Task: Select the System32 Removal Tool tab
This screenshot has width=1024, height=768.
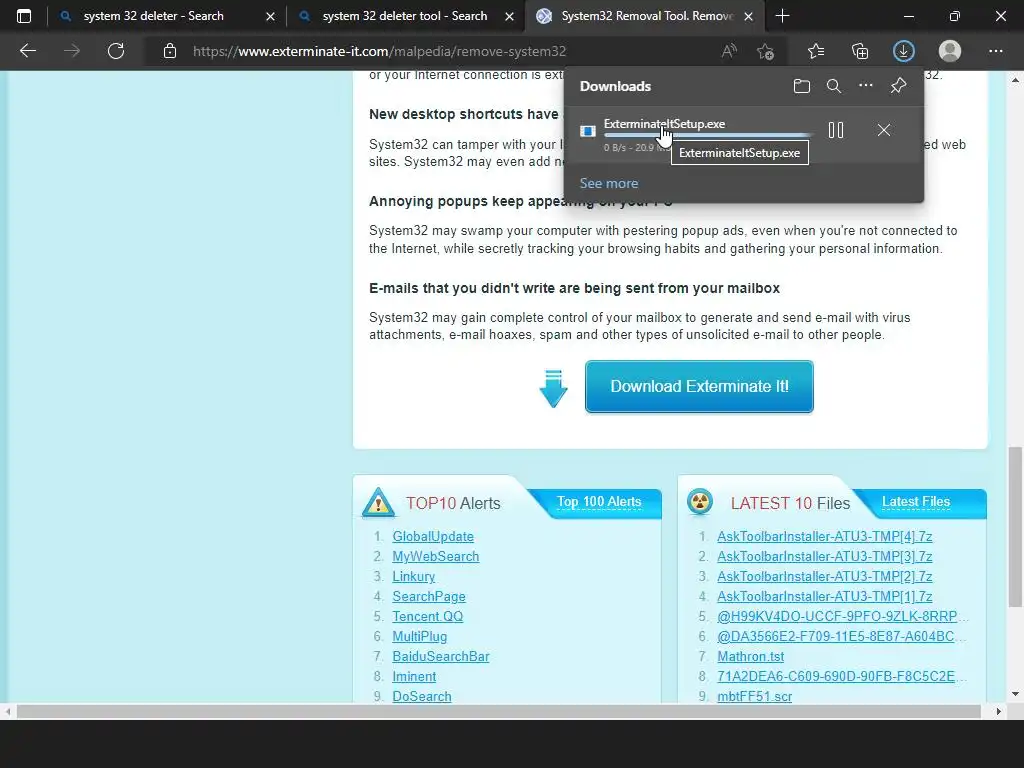Action: [x=647, y=16]
